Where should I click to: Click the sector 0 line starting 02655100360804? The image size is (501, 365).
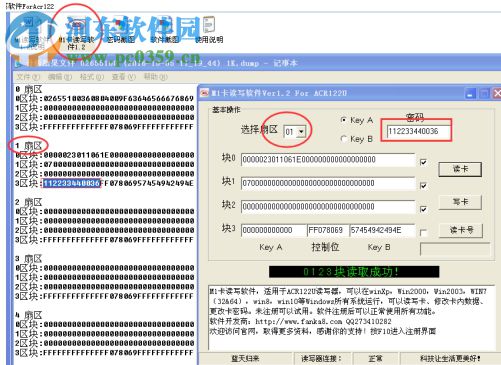pos(105,99)
